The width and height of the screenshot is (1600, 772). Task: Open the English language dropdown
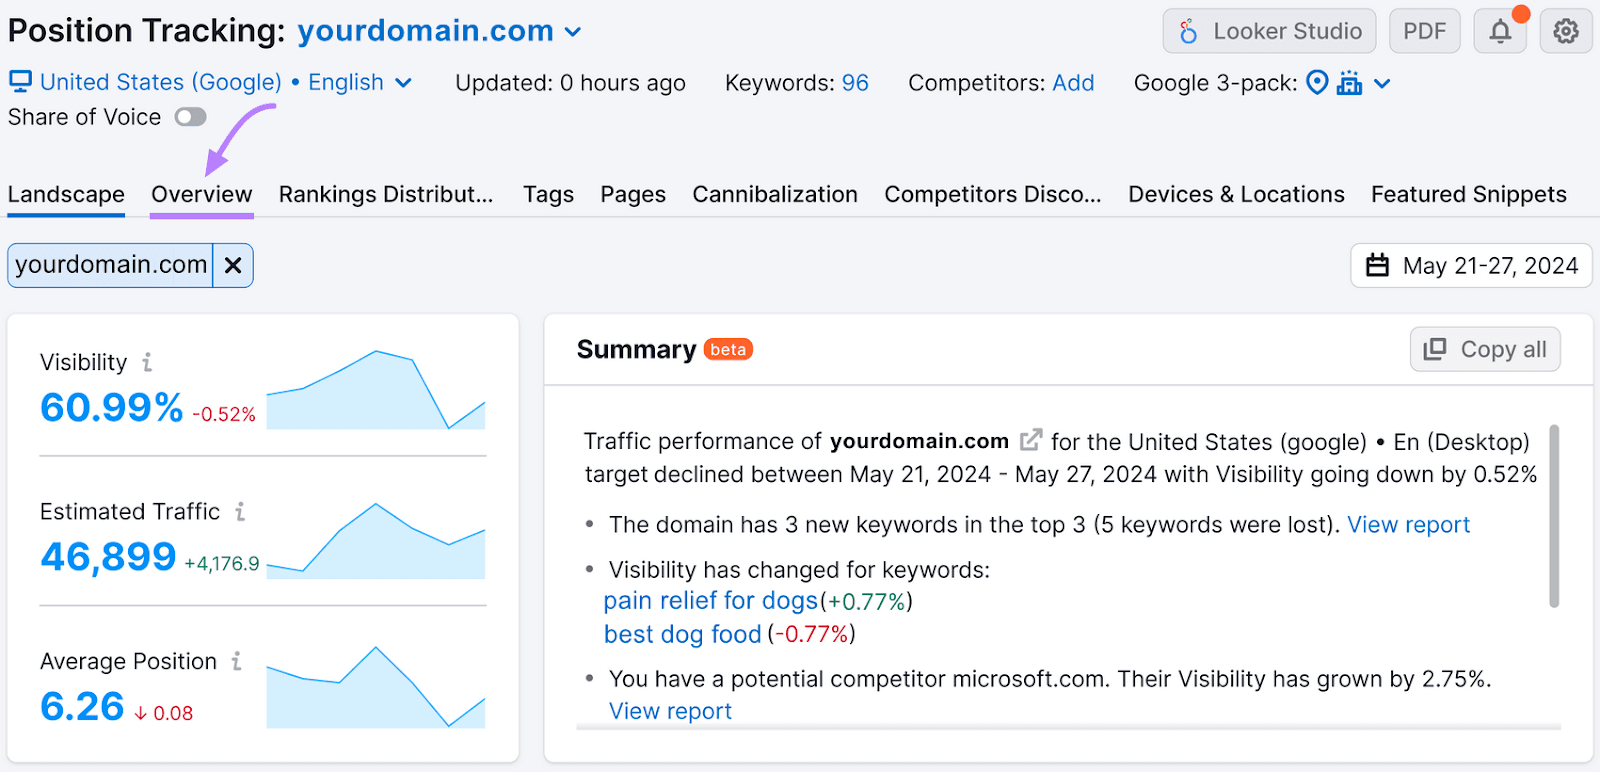pyautogui.click(x=405, y=83)
